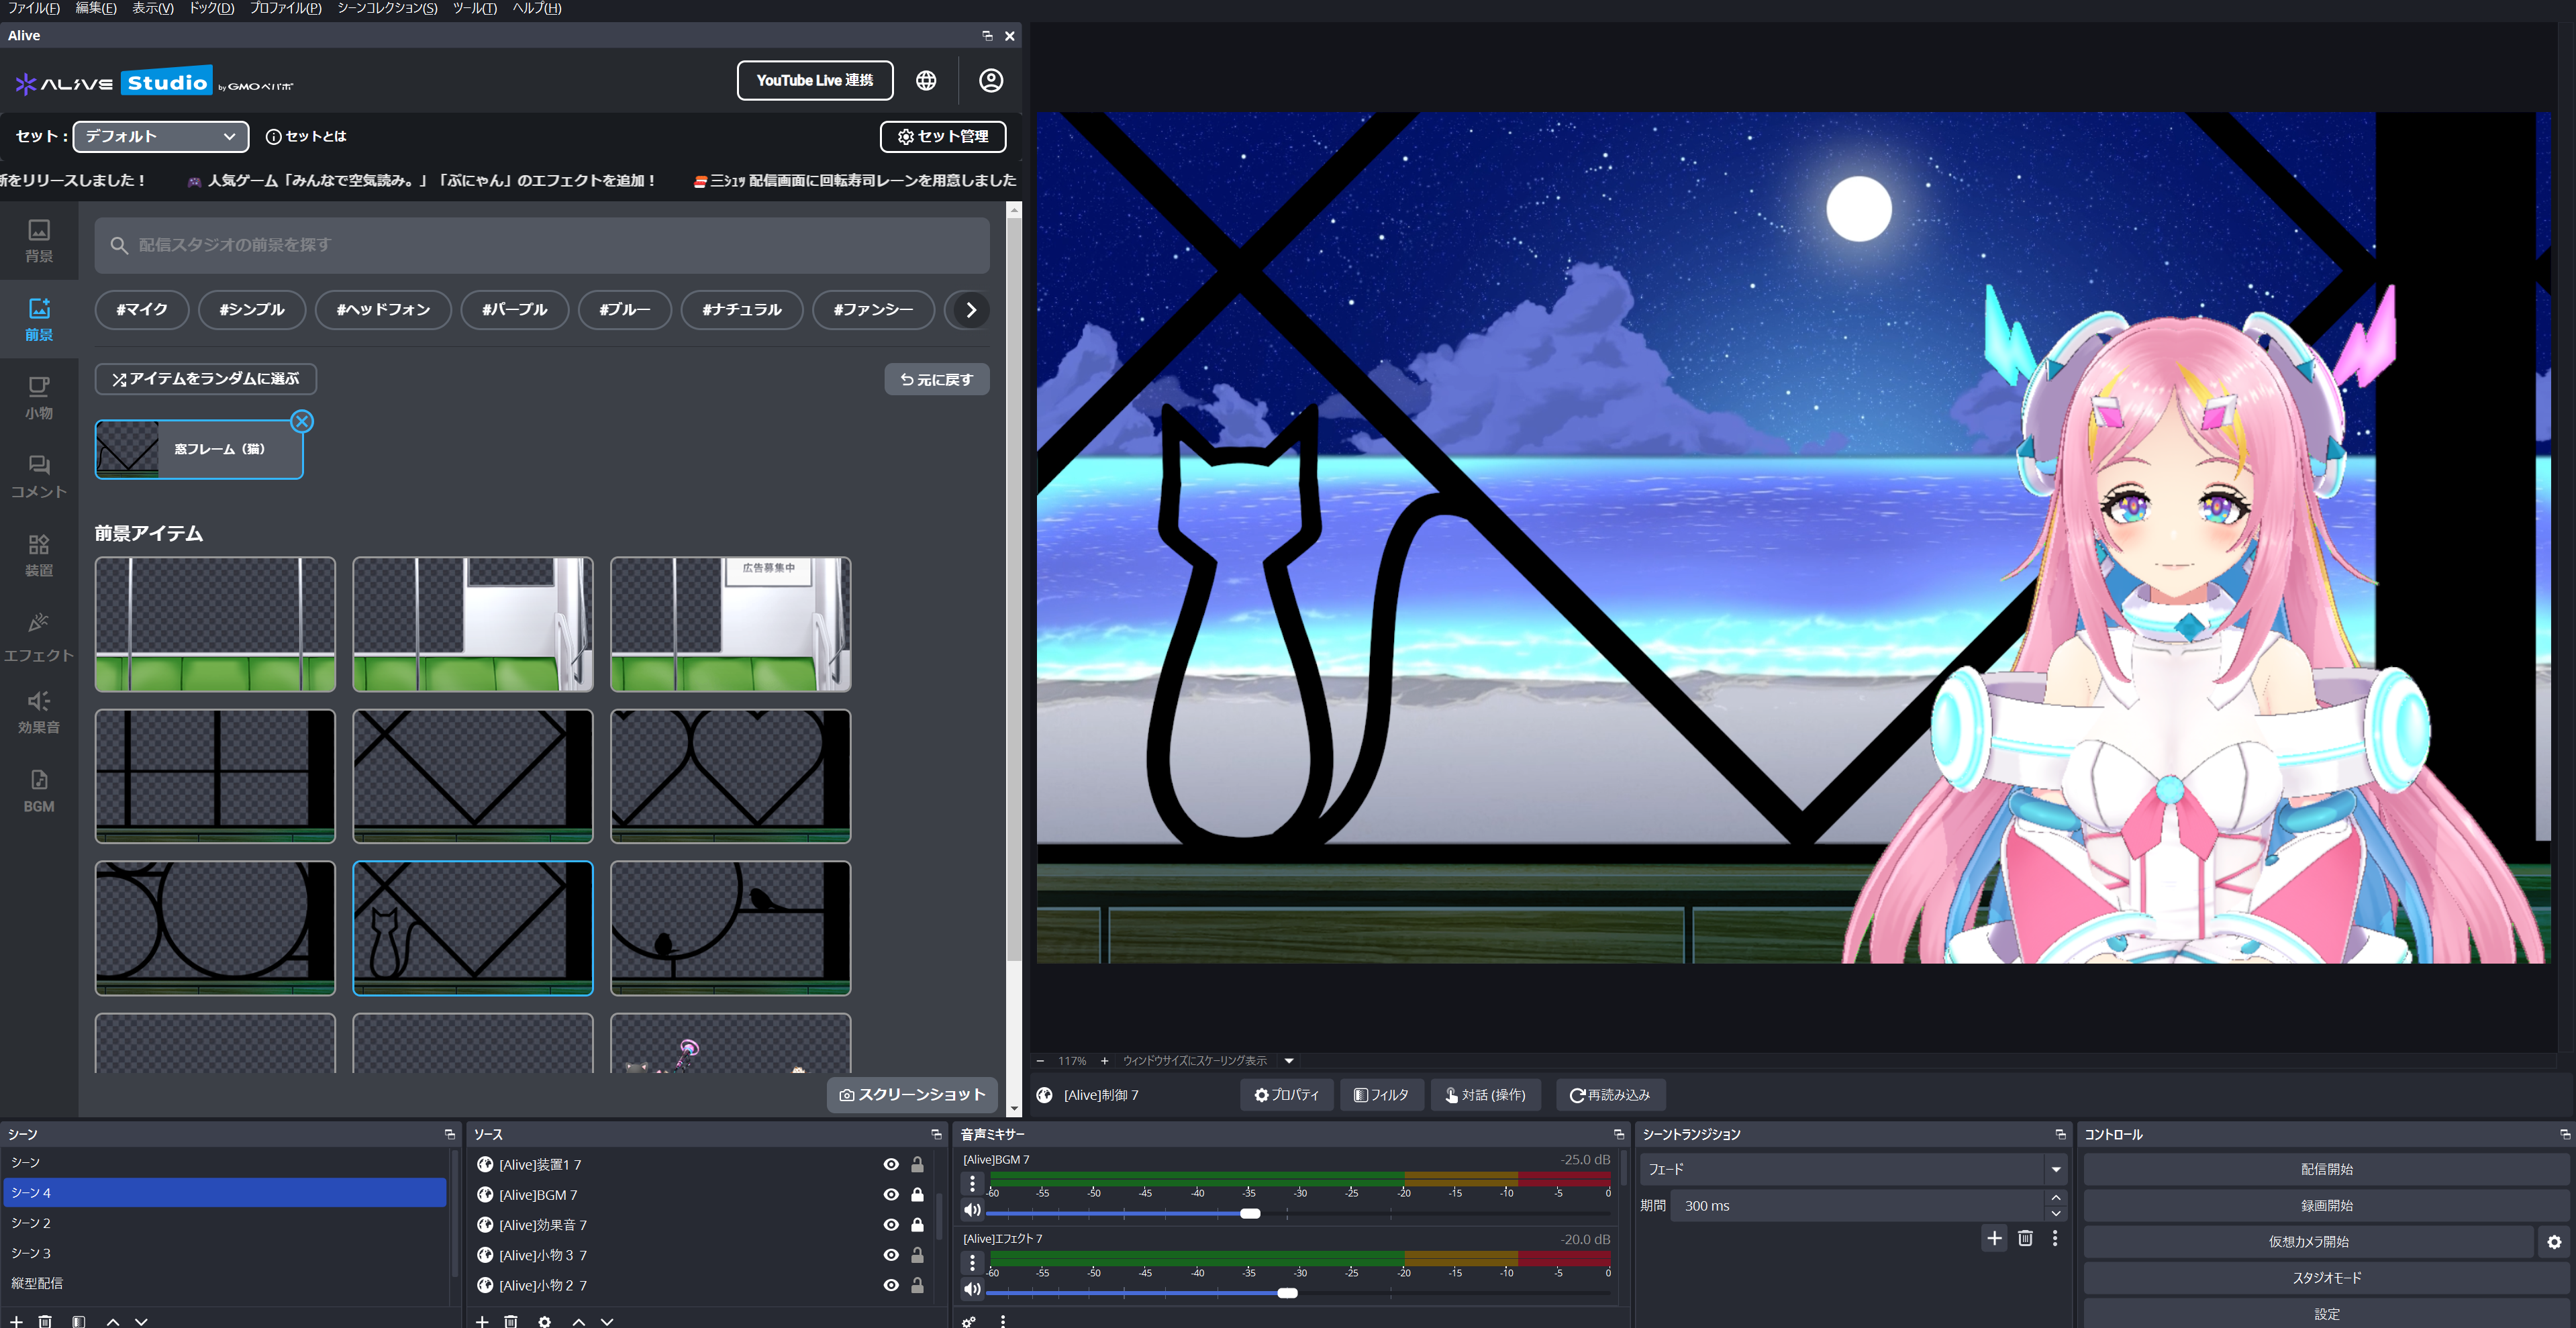Open the ツール(T) menu
This screenshot has height=1328, width=2576.
(x=474, y=8)
